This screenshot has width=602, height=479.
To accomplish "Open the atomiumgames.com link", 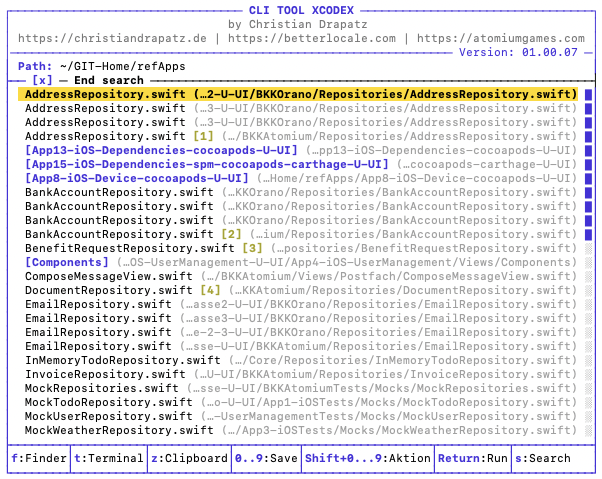I will (501, 38).
